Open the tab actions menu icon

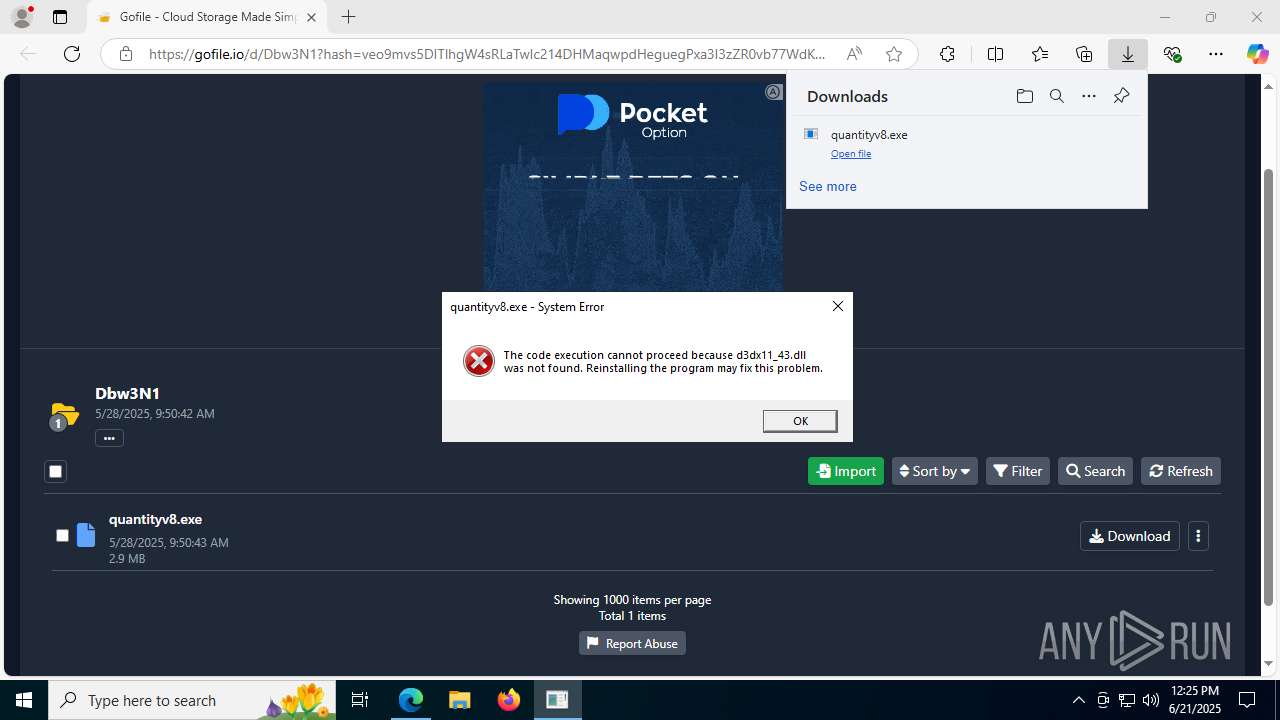tap(60, 17)
